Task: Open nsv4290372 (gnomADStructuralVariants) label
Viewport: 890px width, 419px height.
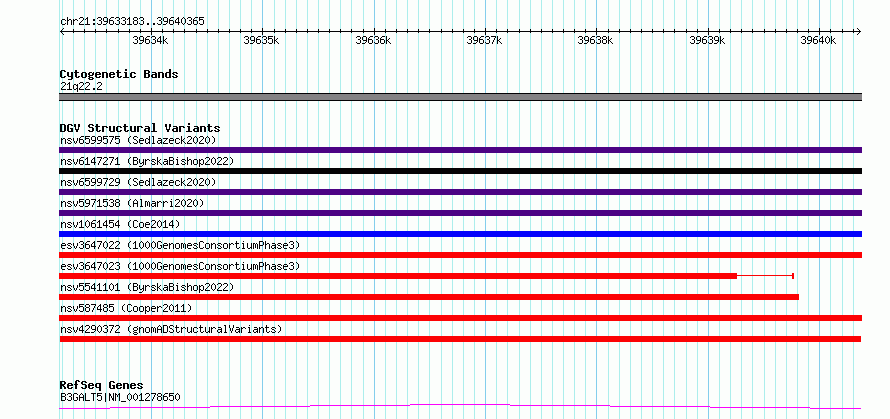Action: click(171, 329)
